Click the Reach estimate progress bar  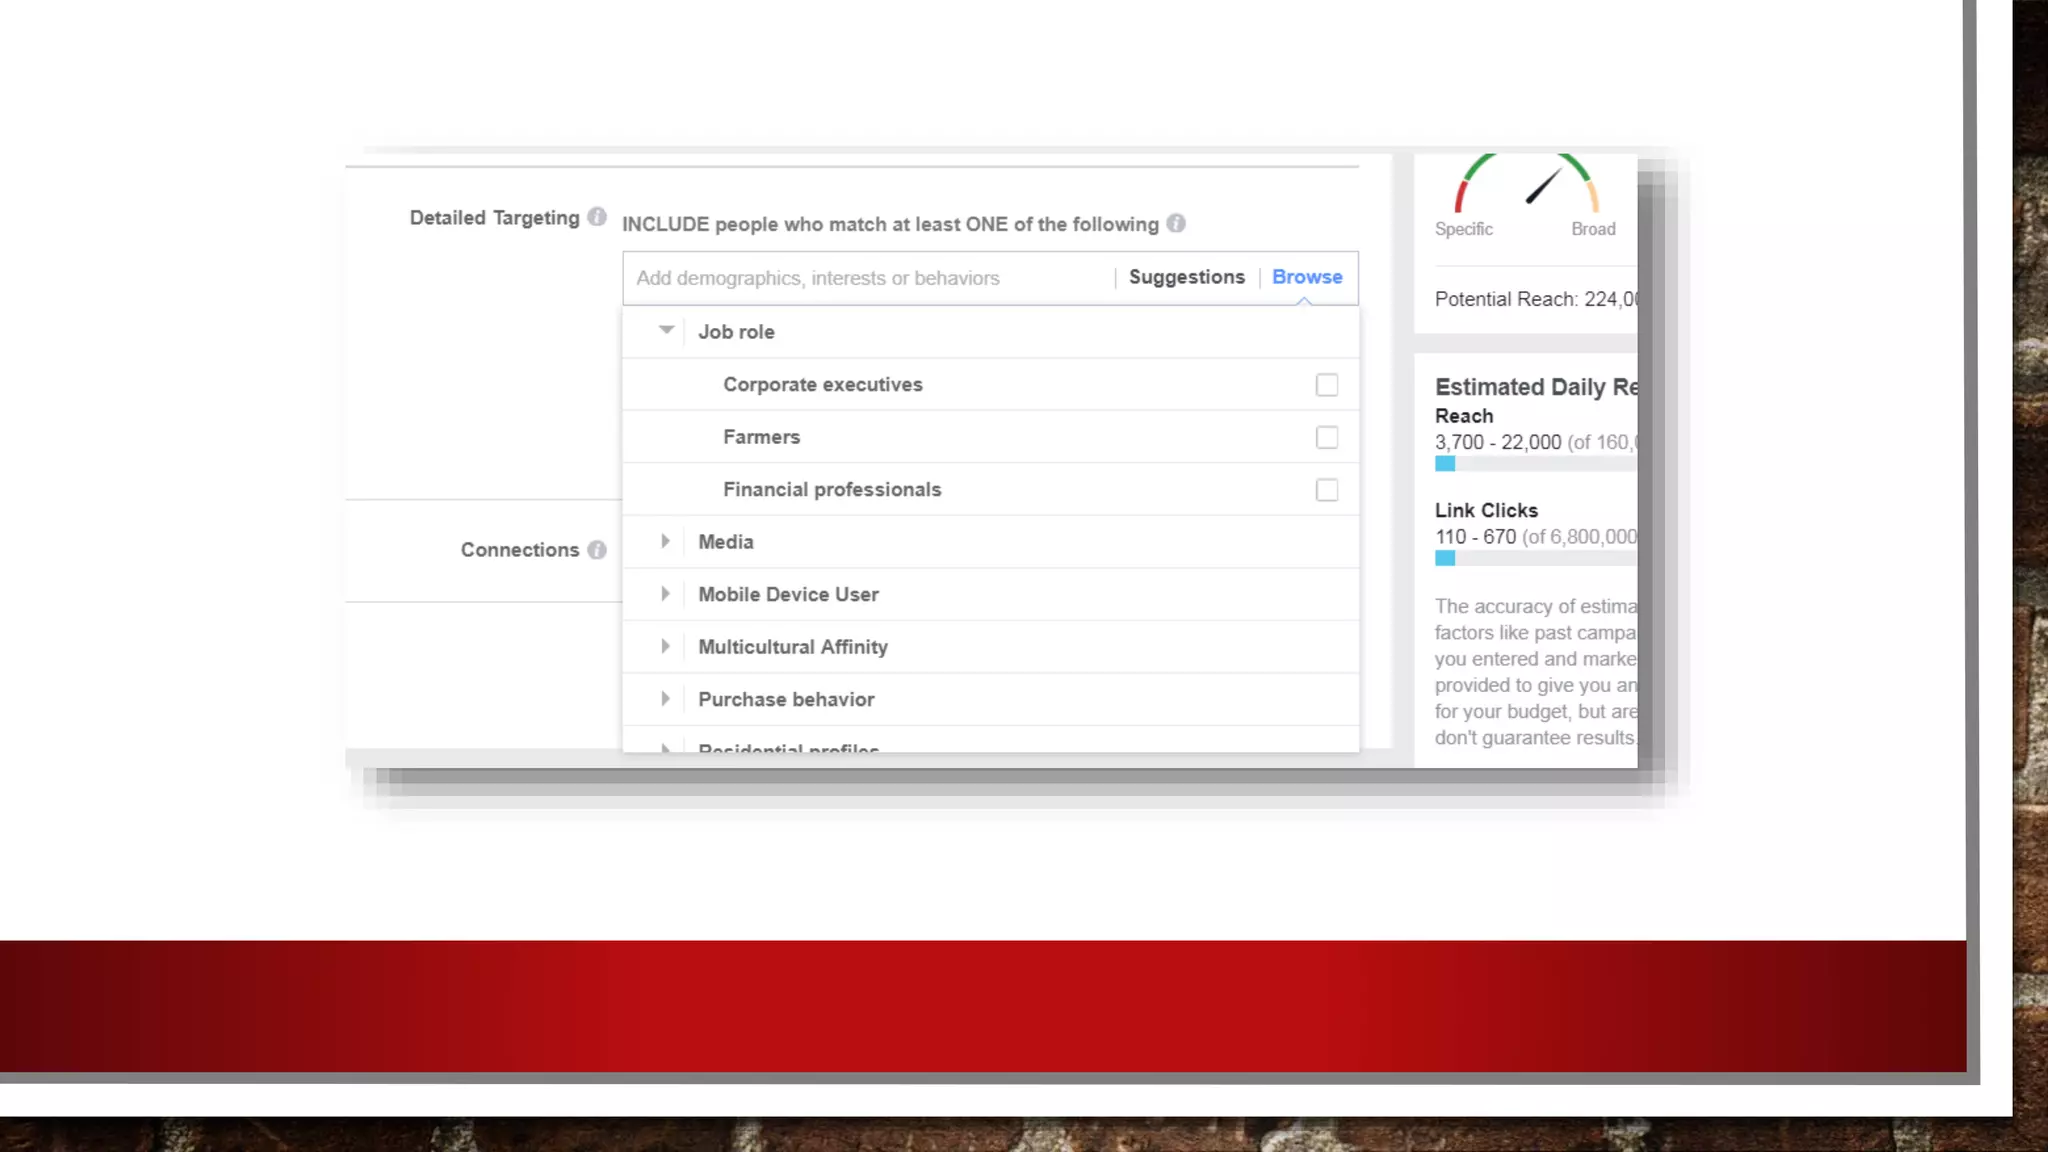click(x=1535, y=464)
